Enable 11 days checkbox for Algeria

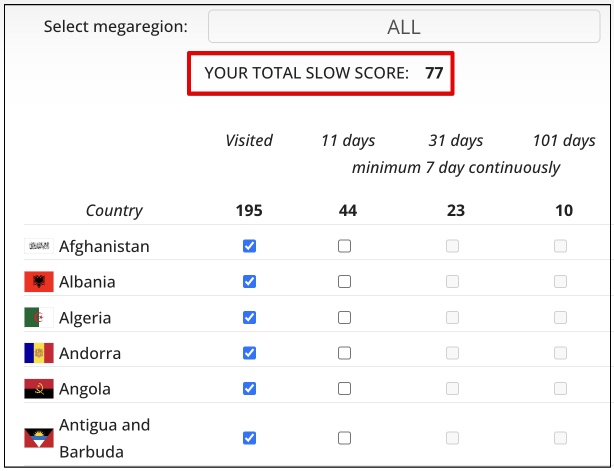tap(345, 318)
